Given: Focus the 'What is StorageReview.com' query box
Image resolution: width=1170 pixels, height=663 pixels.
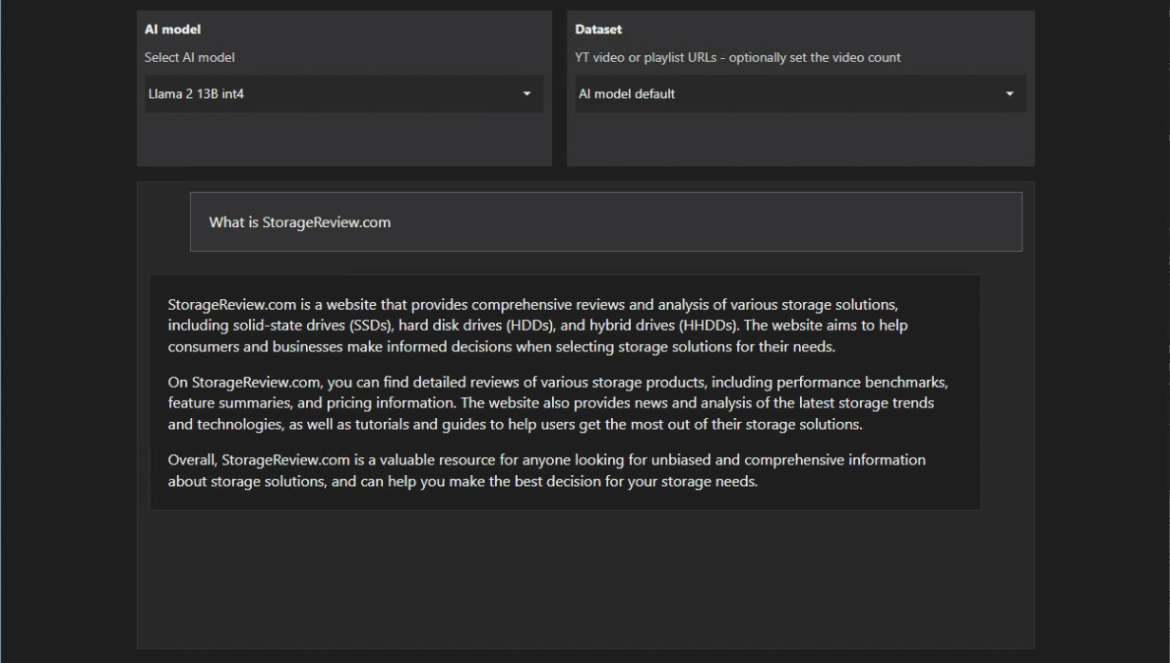Looking at the screenshot, I should click(606, 222).
